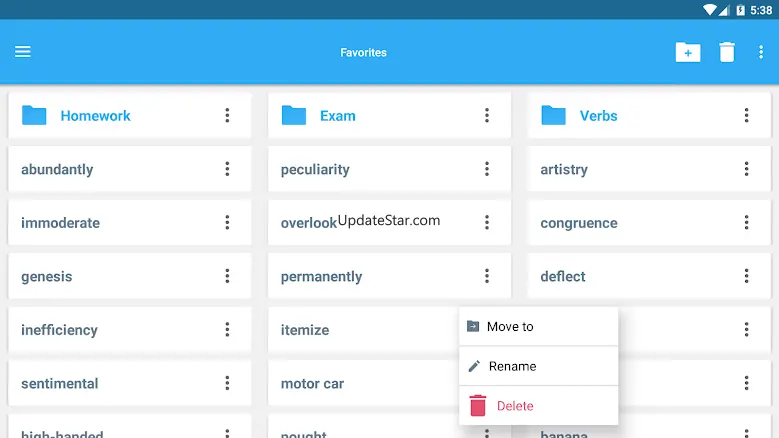Open the Exam folder label

pos(338,116)
